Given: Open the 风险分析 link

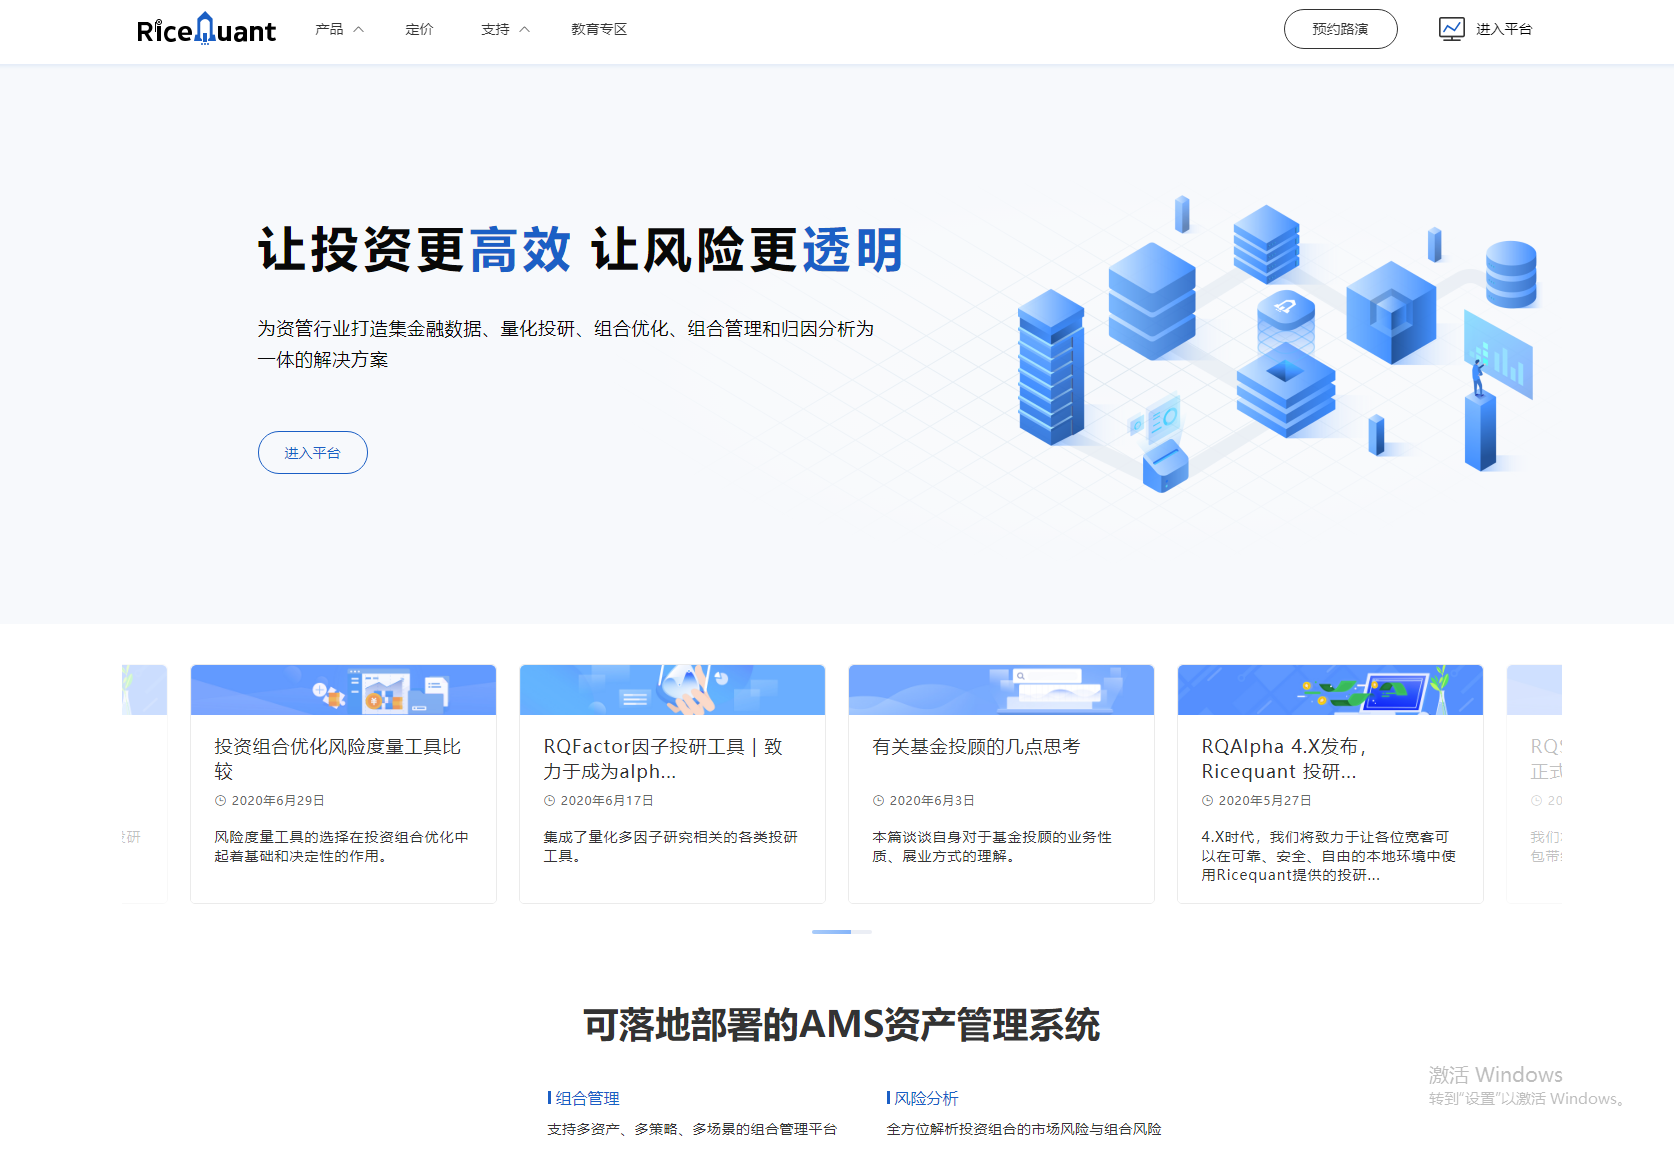Looking at the screenshot, I should (924, 1097).
